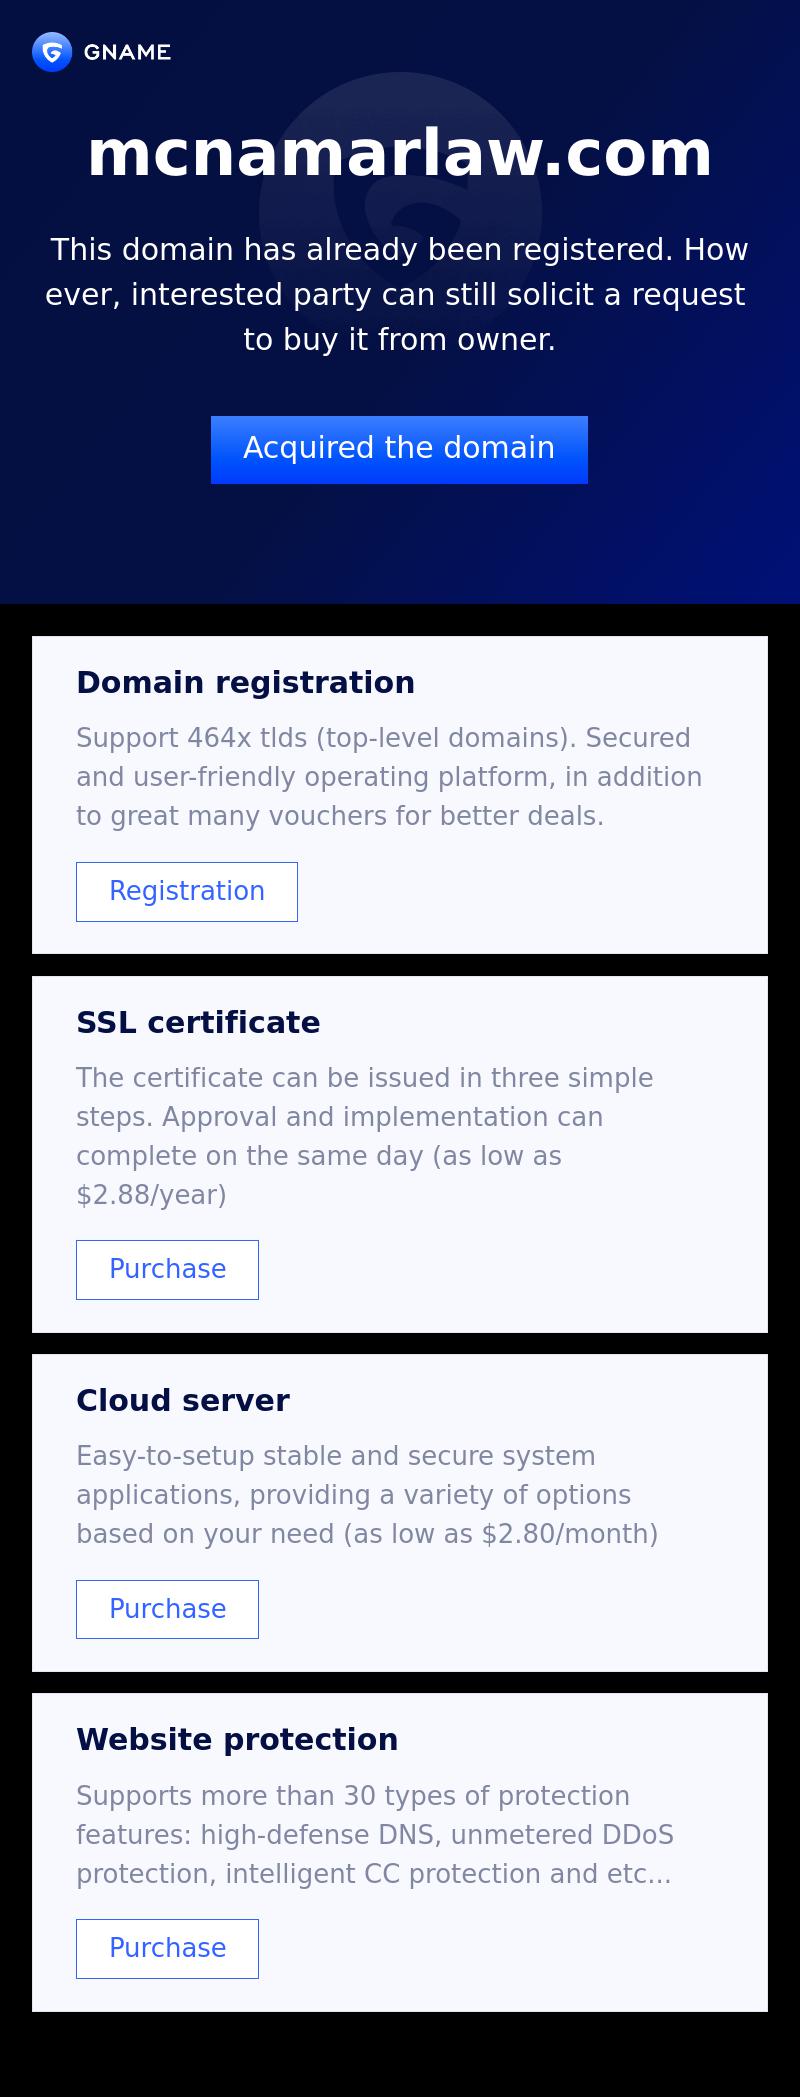Open the Registration button

point(187,891)
